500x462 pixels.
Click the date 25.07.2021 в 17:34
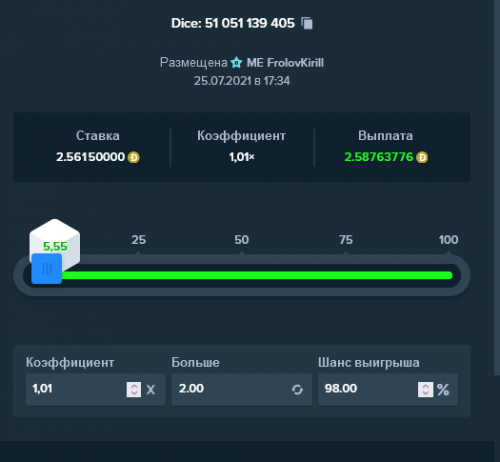242,81
